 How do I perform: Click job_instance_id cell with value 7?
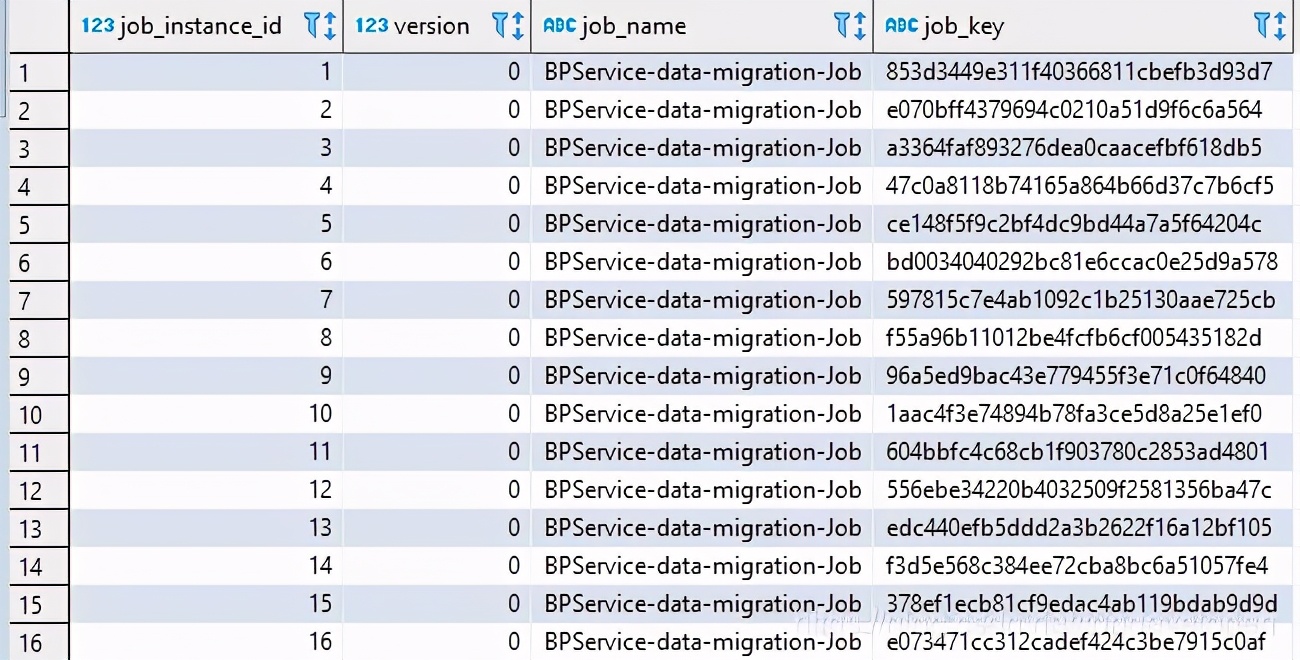pos(206,300)
